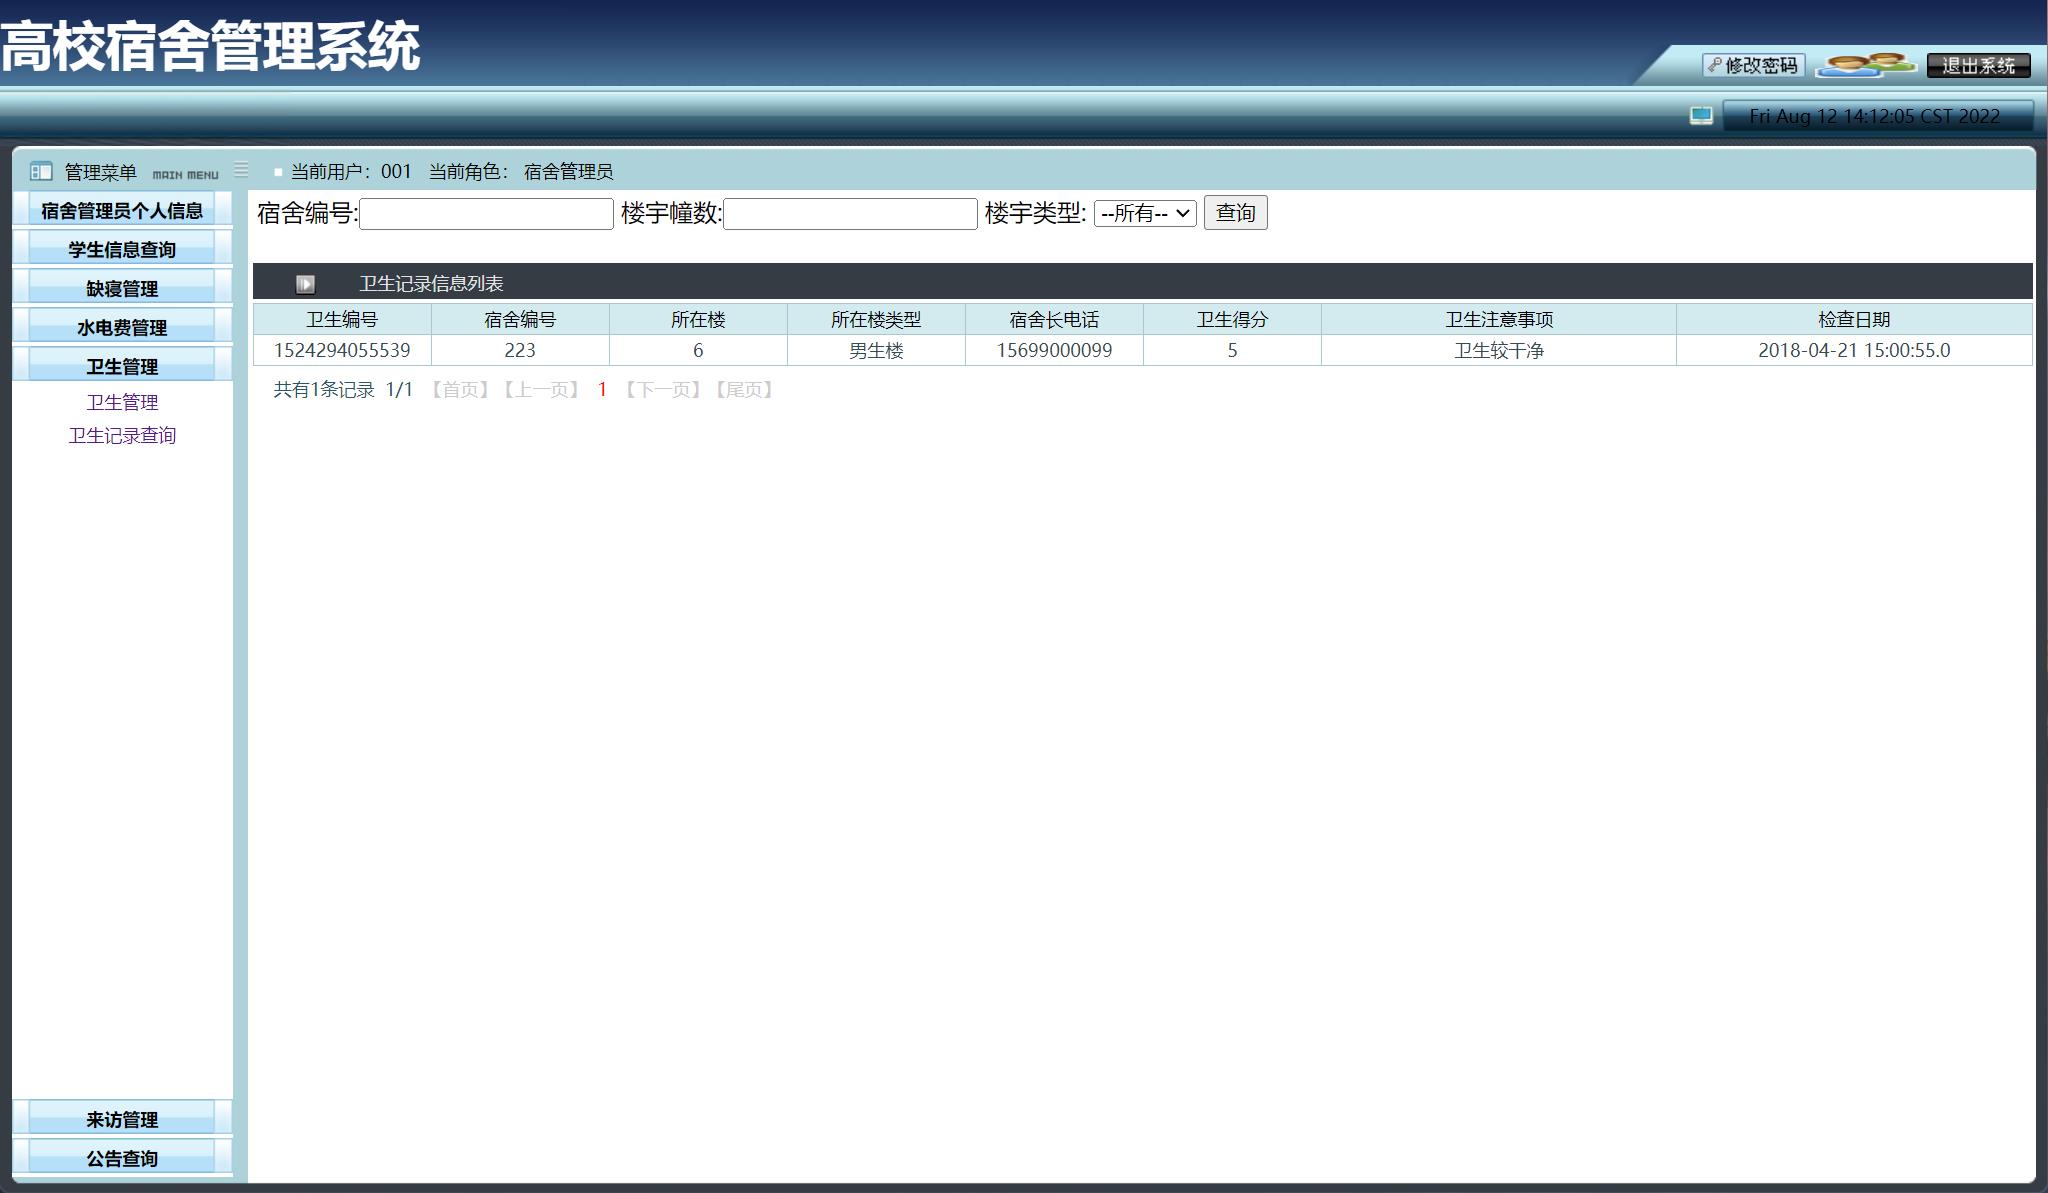Click the hamburger icon right of MAIN MENU
The height and width of the screenshot is (1193, 2048).
(240, 170)
